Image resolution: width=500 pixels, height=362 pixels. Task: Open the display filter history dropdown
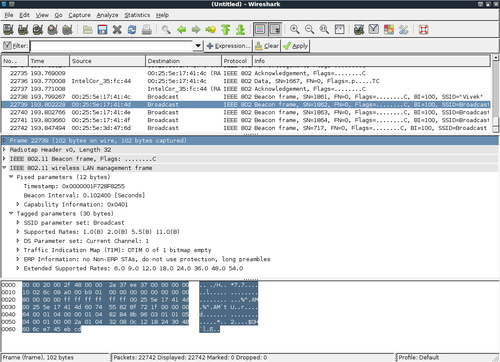(x=198, y=46)
